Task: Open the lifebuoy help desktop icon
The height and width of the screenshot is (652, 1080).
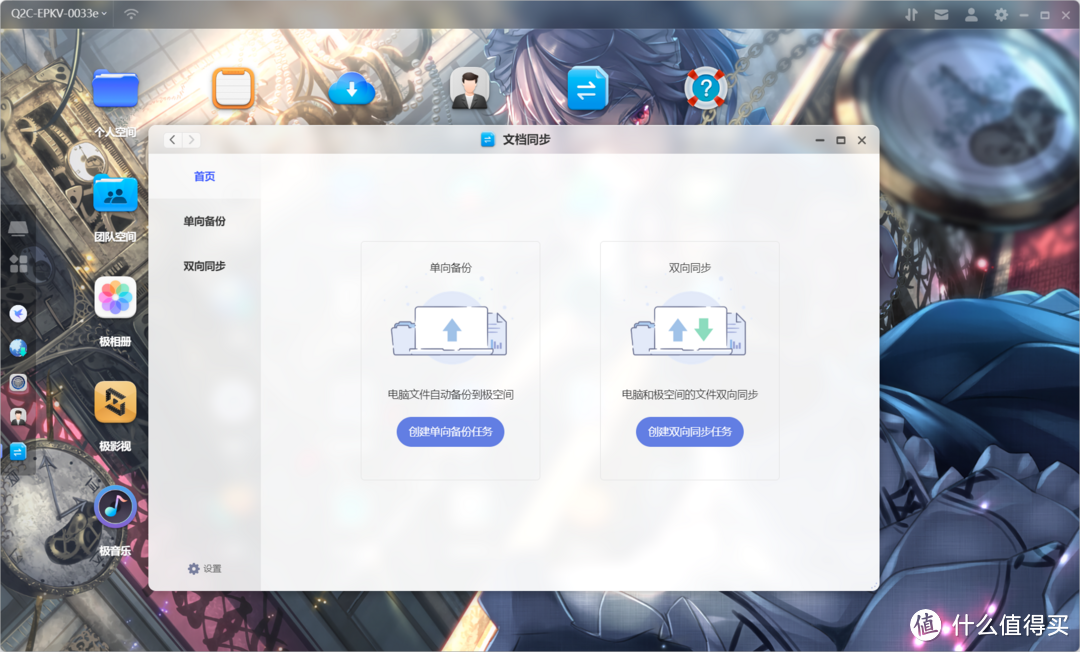Action: pos(705,88)
